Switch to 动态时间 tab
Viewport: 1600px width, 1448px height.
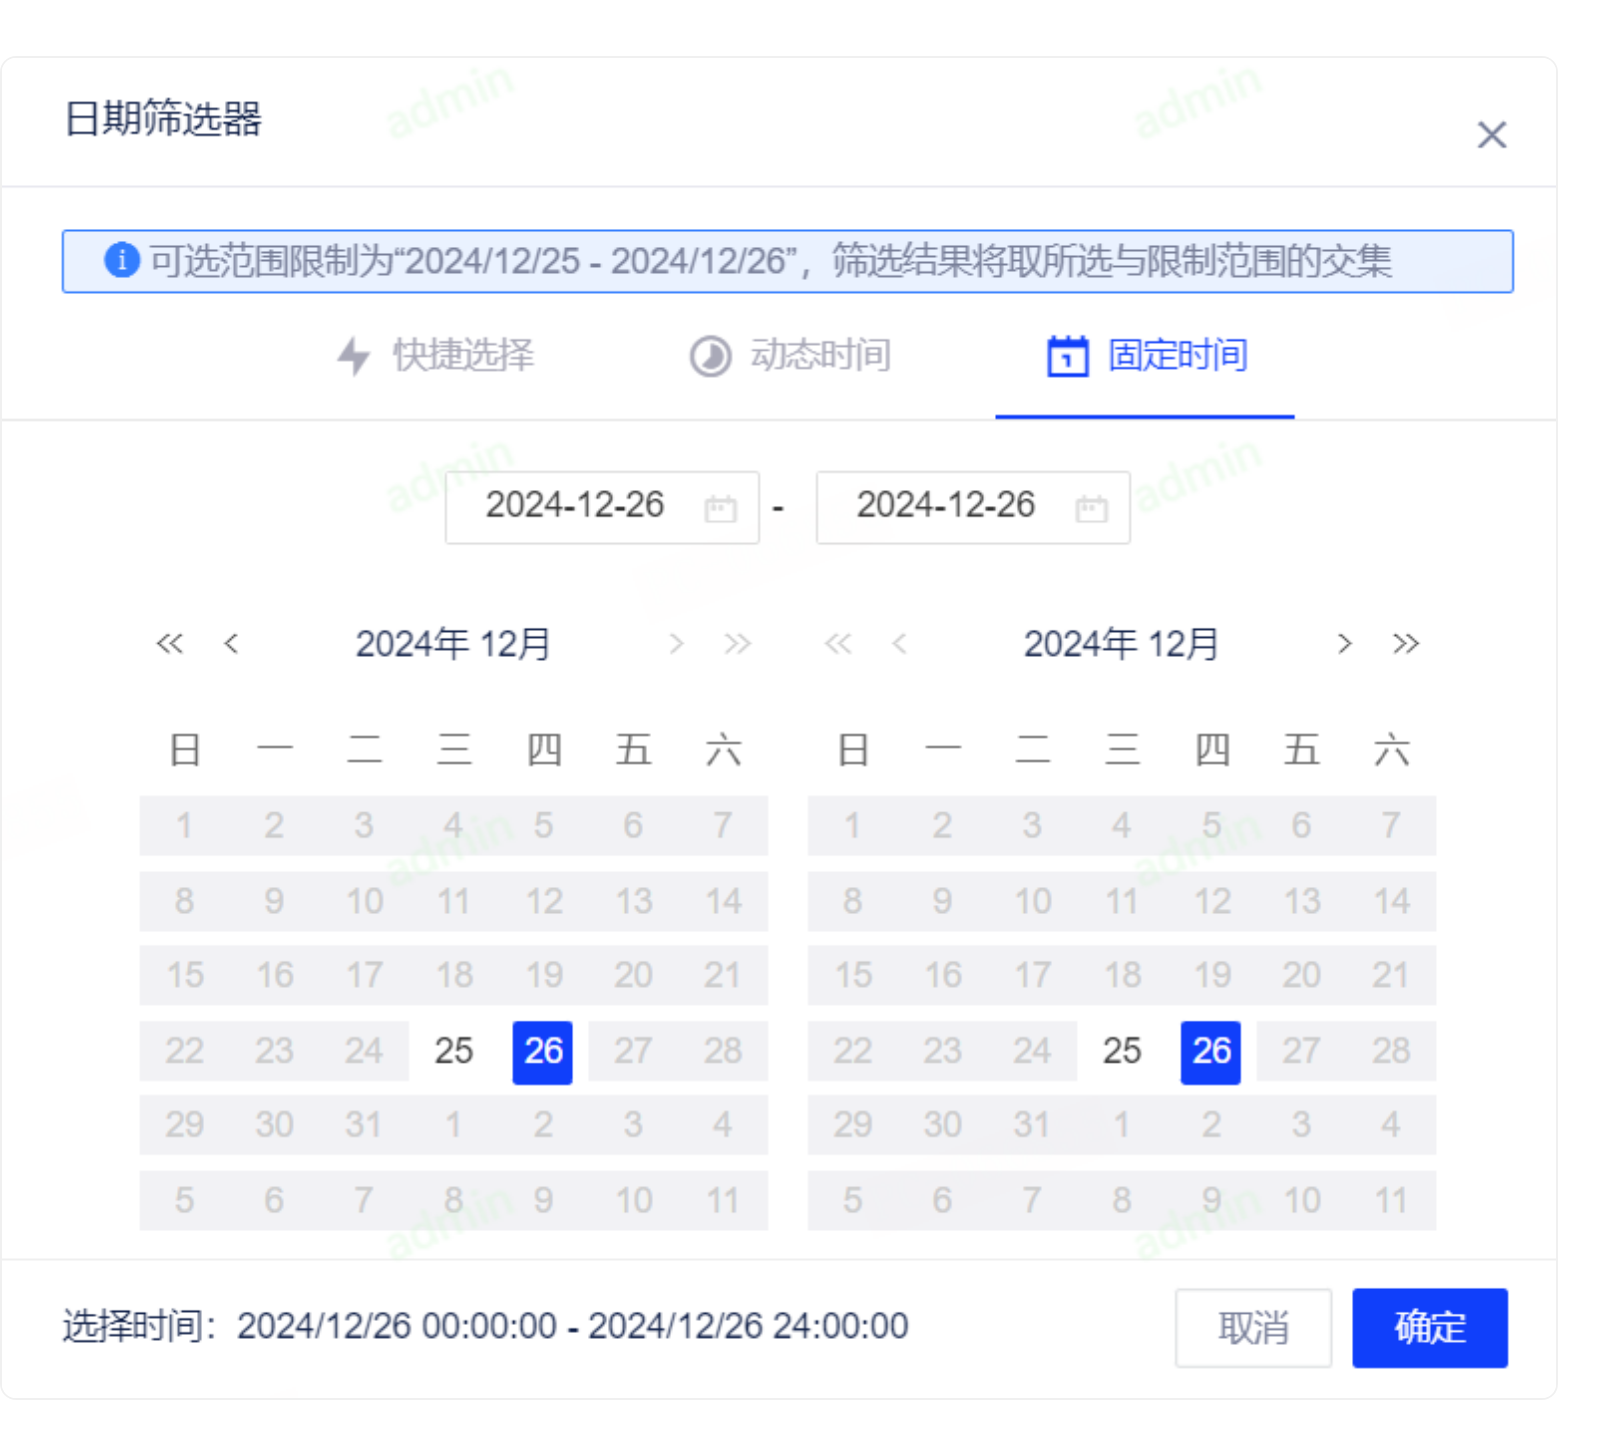point(820,355)
